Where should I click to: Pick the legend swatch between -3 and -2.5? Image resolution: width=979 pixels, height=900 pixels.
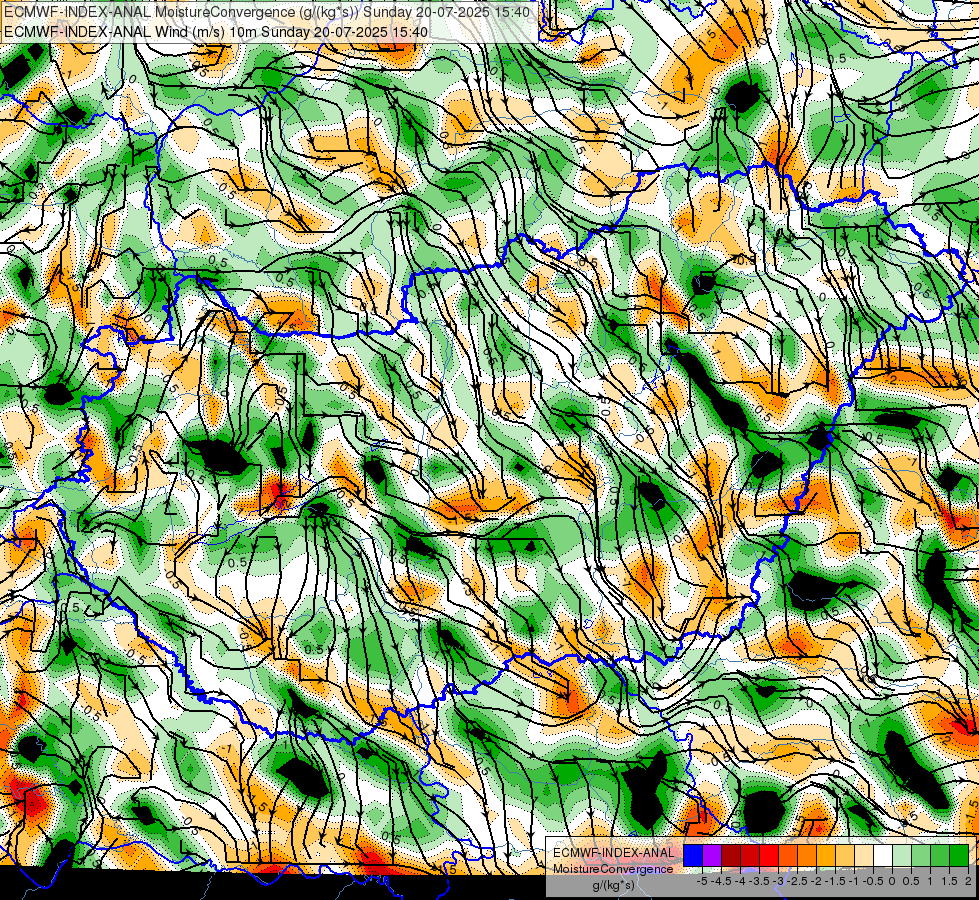(788, 855)
